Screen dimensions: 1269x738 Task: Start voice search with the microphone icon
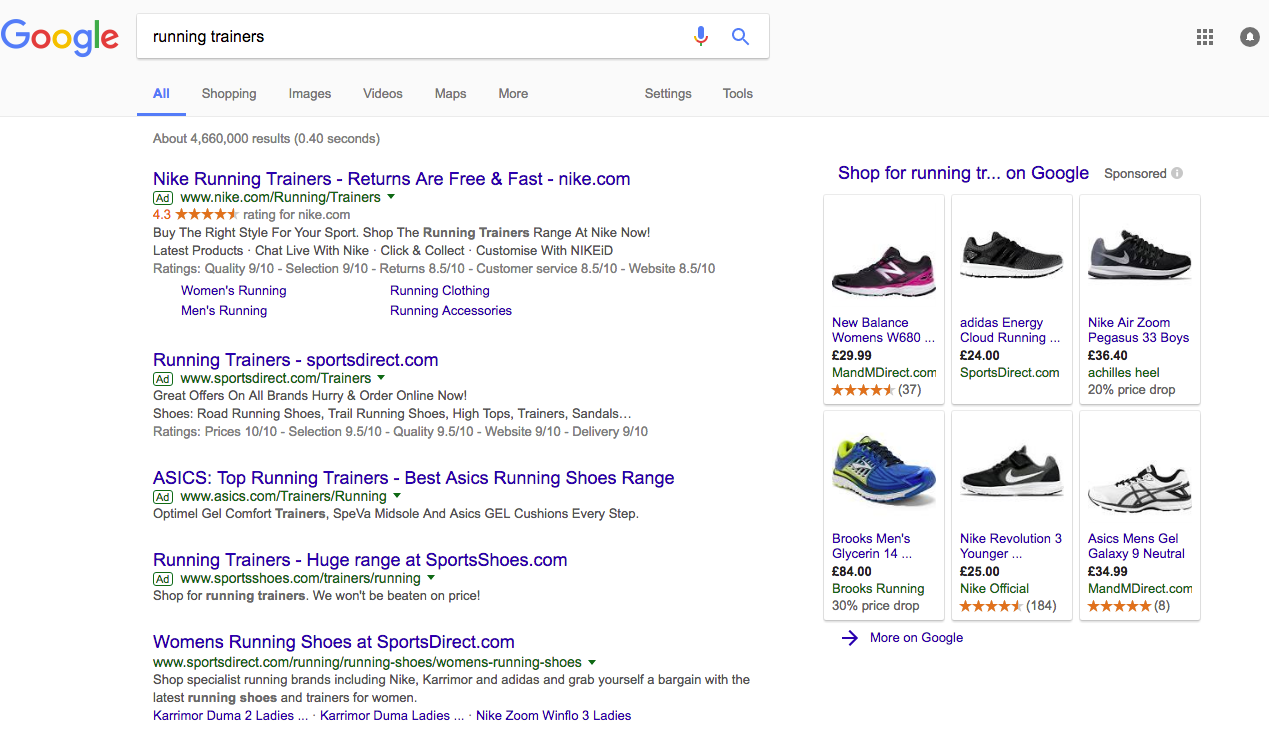tap(701, 36)
